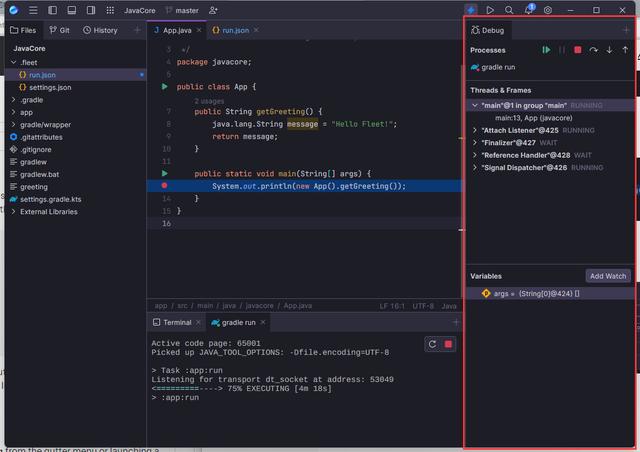This screenshot has width=640, height=452.
Task: Expand External Libraries node
Action: [x=13, y=212]
